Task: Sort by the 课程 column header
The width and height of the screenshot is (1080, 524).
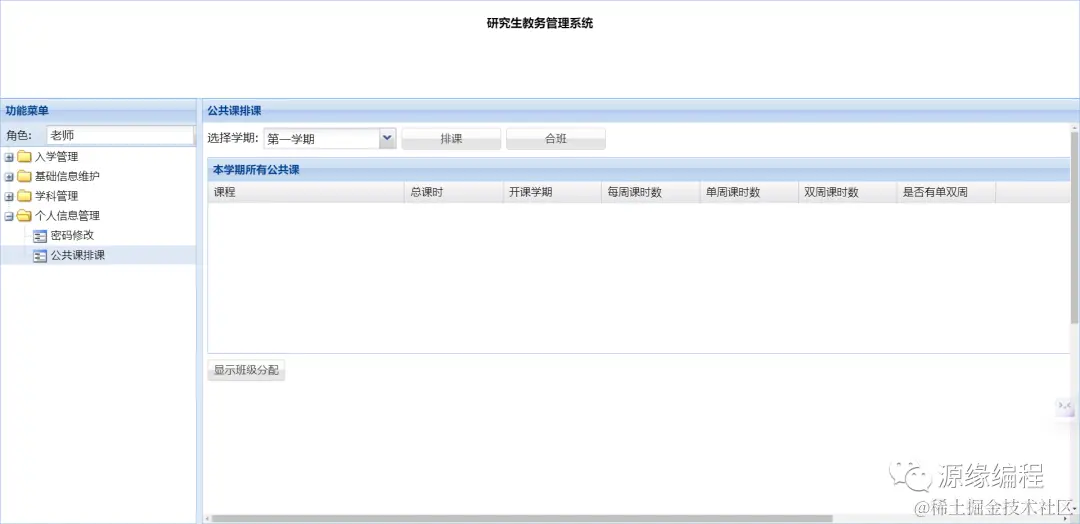Action: pyautogui.click(x=306, y=192)
